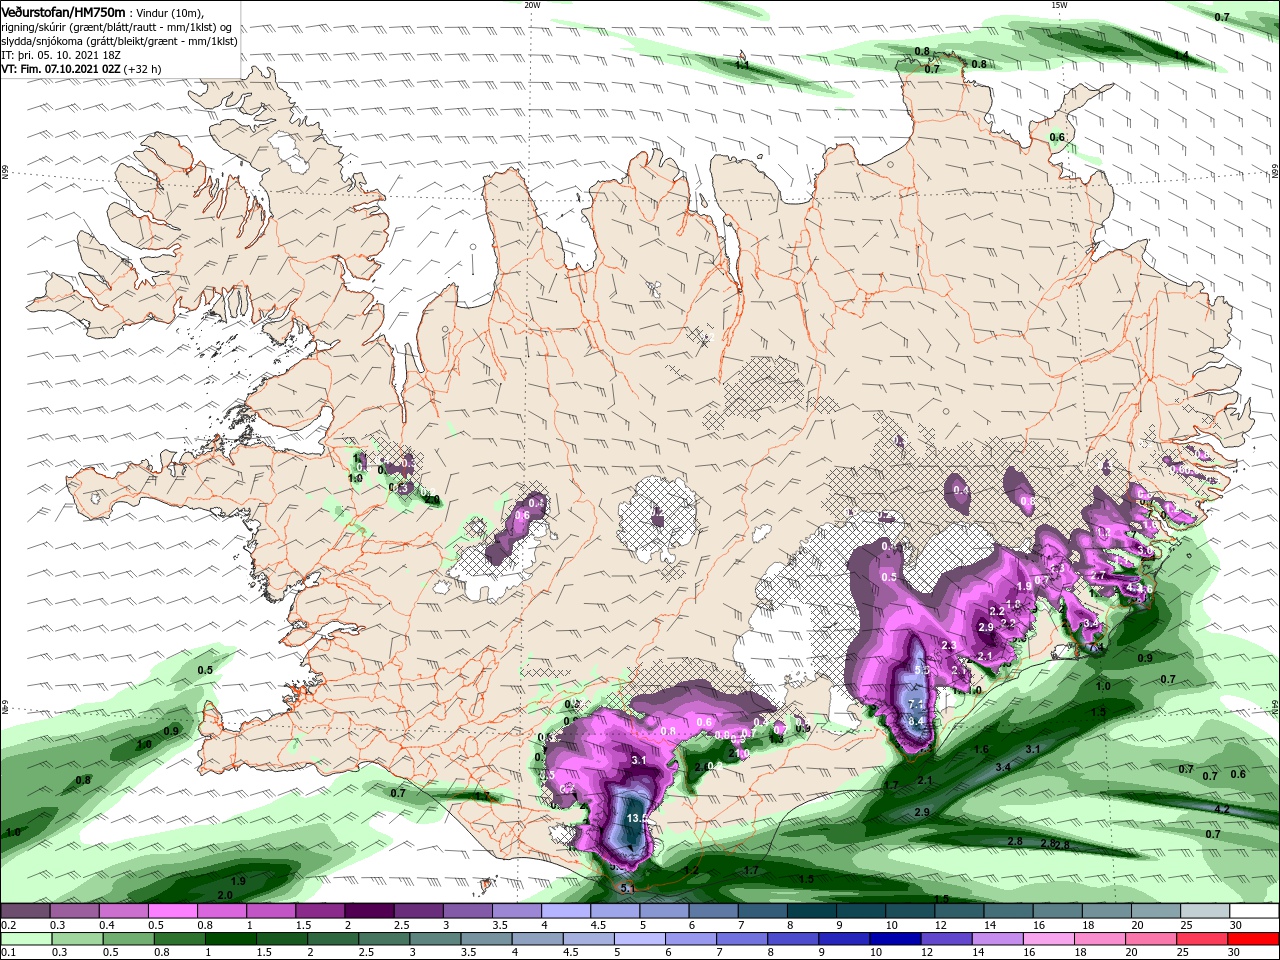Click the 8.4 precipitation value on map
Viewport: 1280px width, 960px height.
(917, 720)
